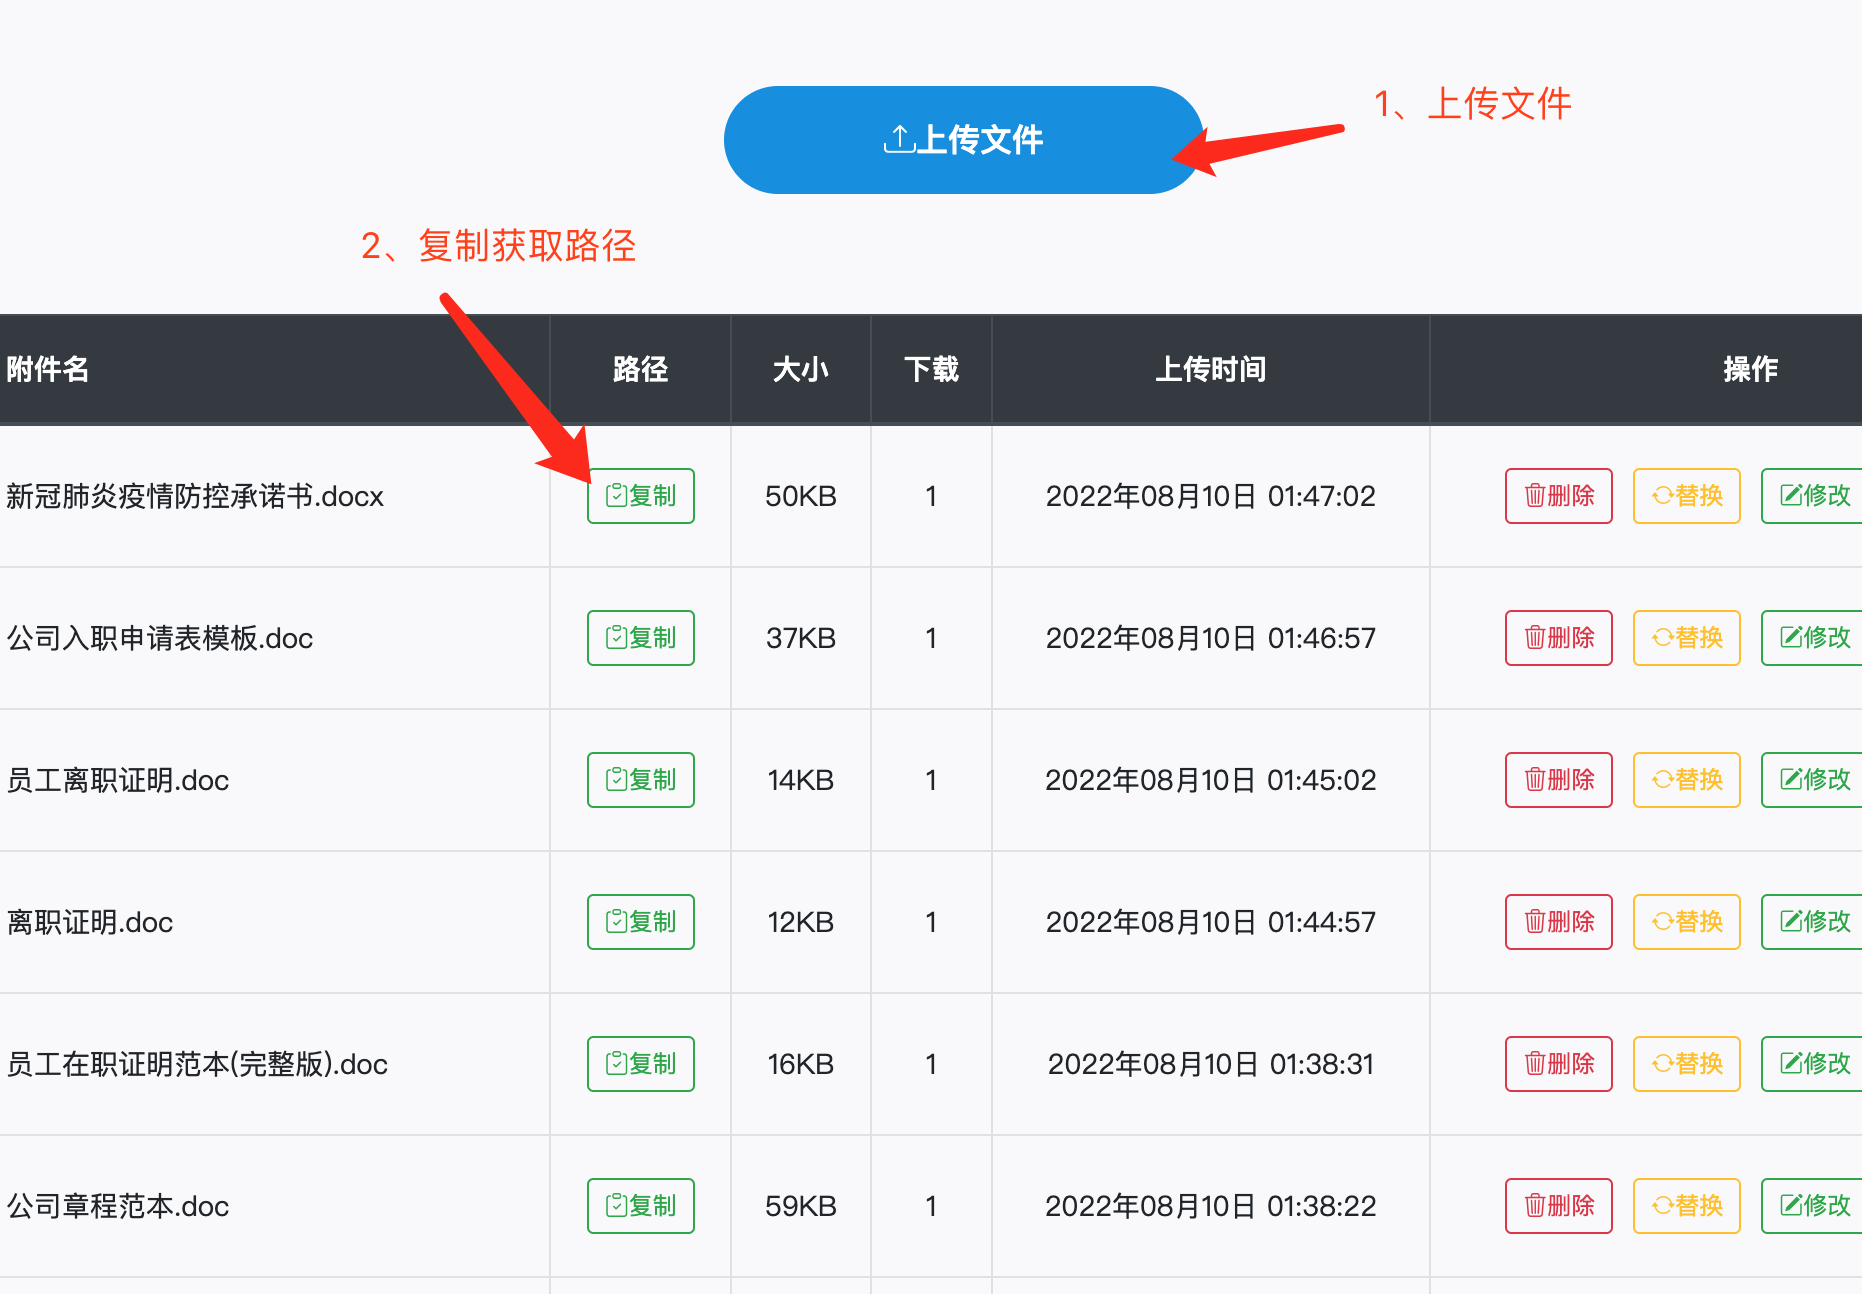Replace the 公司入职申请表模板.doc file
Screen dimensions: 1862x1294
click(1686, 638)
